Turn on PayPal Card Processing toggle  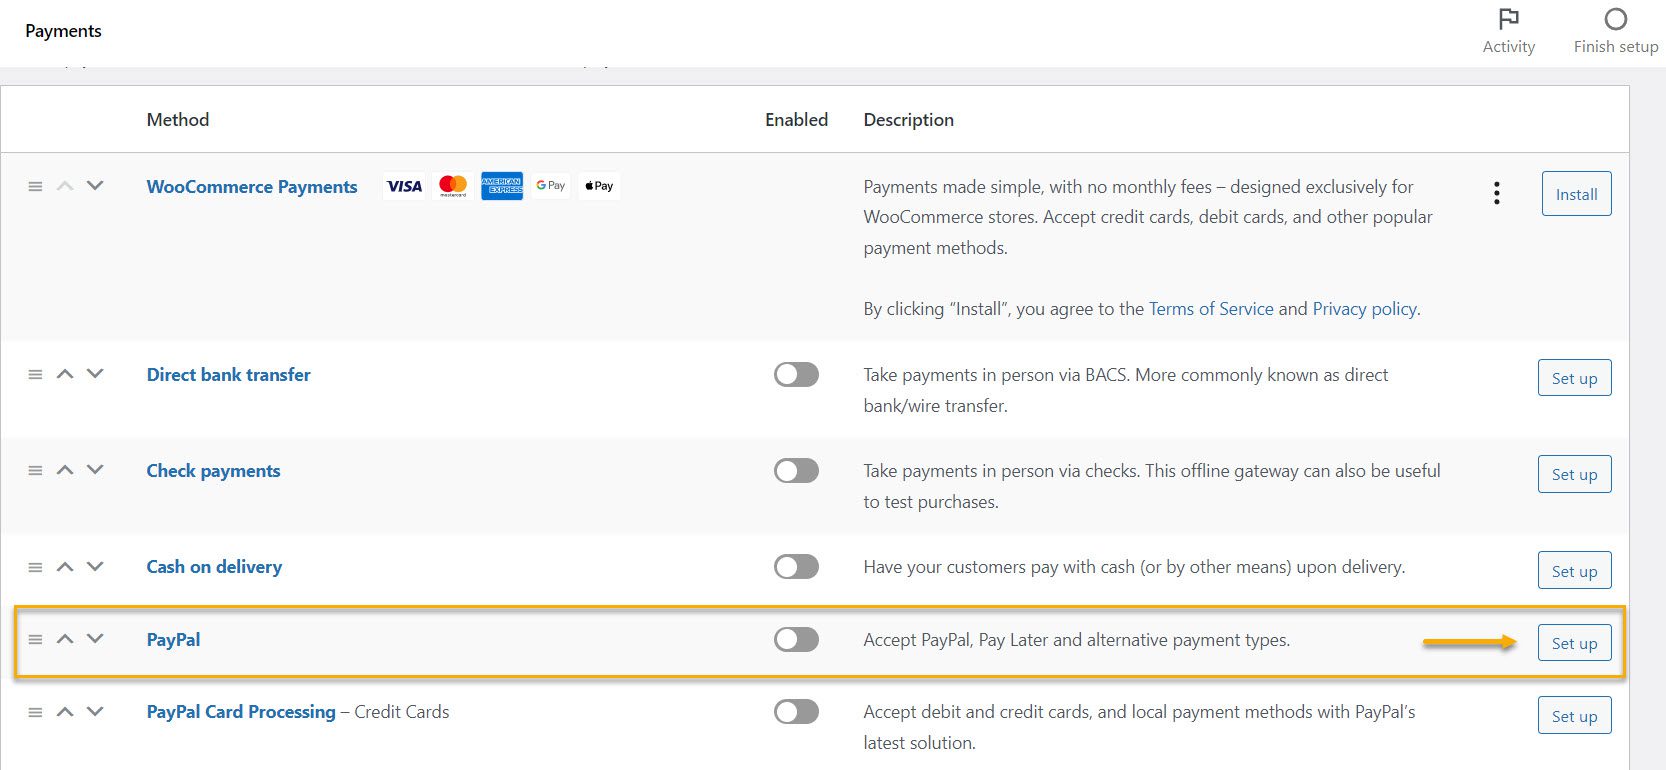point(796,712)
